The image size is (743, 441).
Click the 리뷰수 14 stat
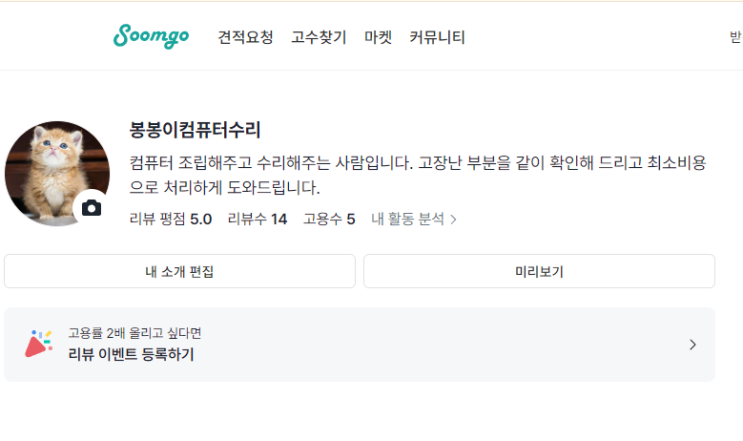(257, 219)
